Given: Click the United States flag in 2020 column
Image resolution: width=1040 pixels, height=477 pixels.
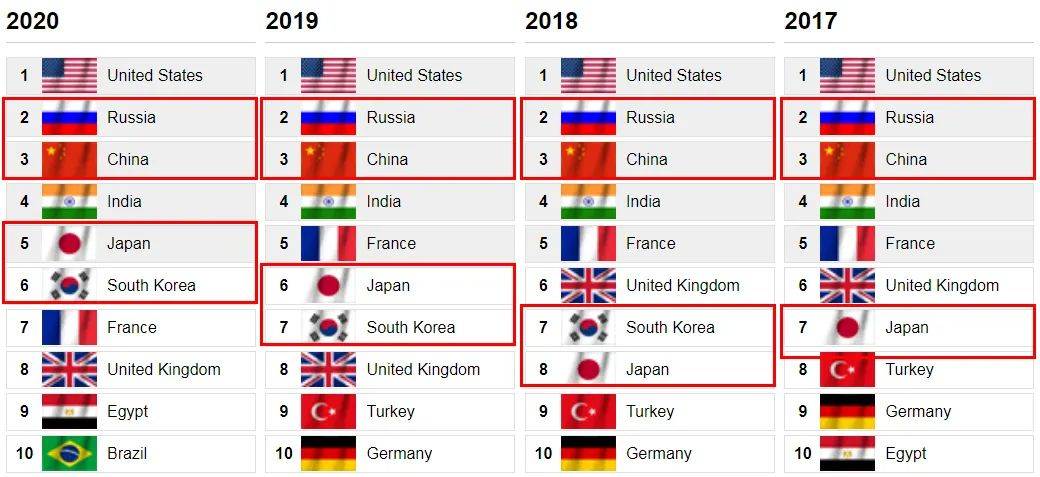Looking at the screenshot, I should coord(69,75).
